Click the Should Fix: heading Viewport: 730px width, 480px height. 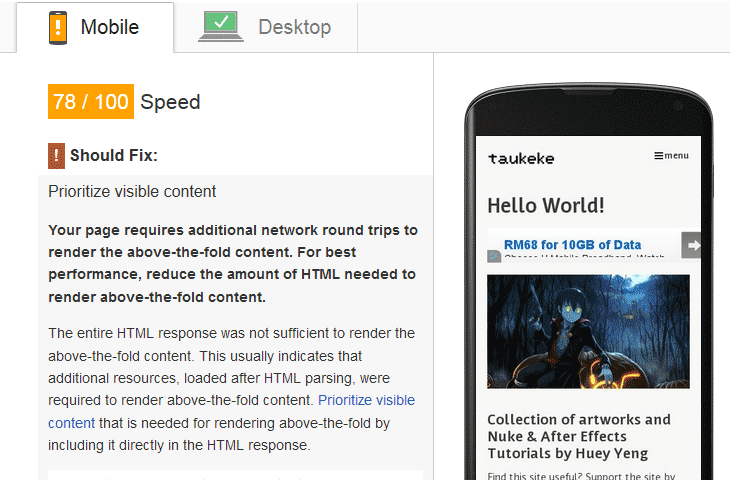pyautogui.click(x=114, y=155)
